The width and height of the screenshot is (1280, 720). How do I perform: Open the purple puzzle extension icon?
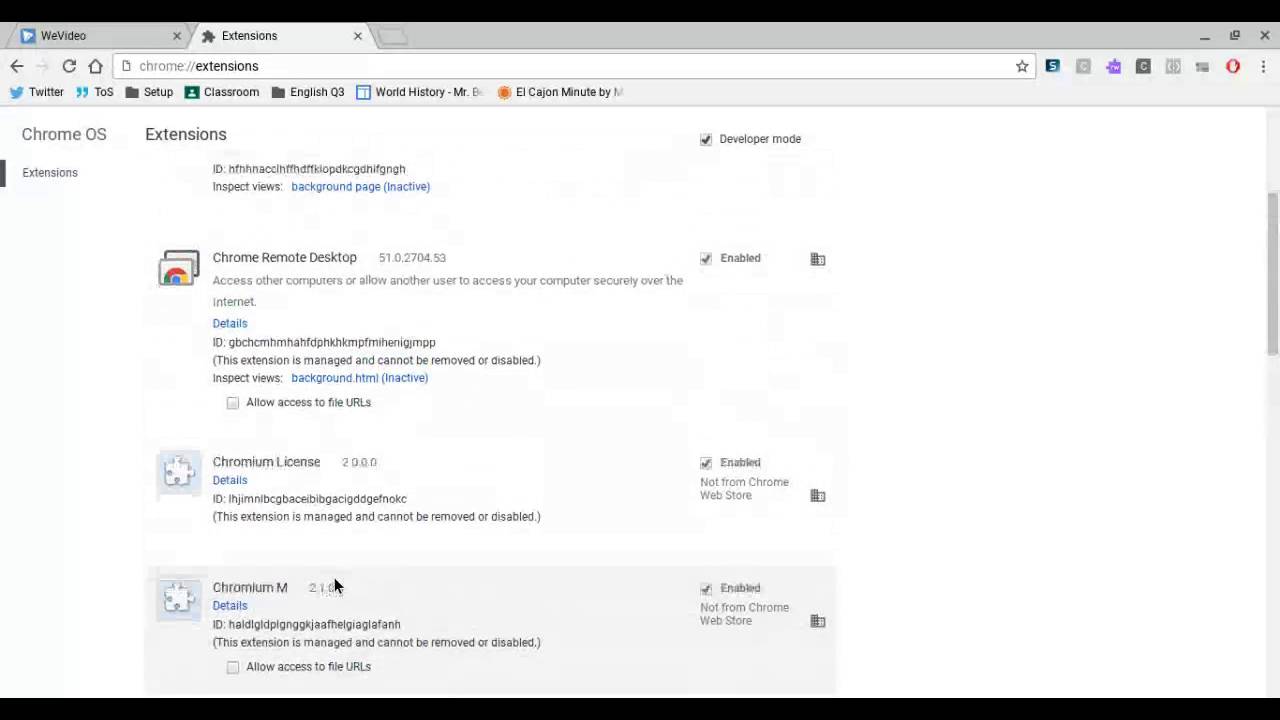(x=1113, y=66)
